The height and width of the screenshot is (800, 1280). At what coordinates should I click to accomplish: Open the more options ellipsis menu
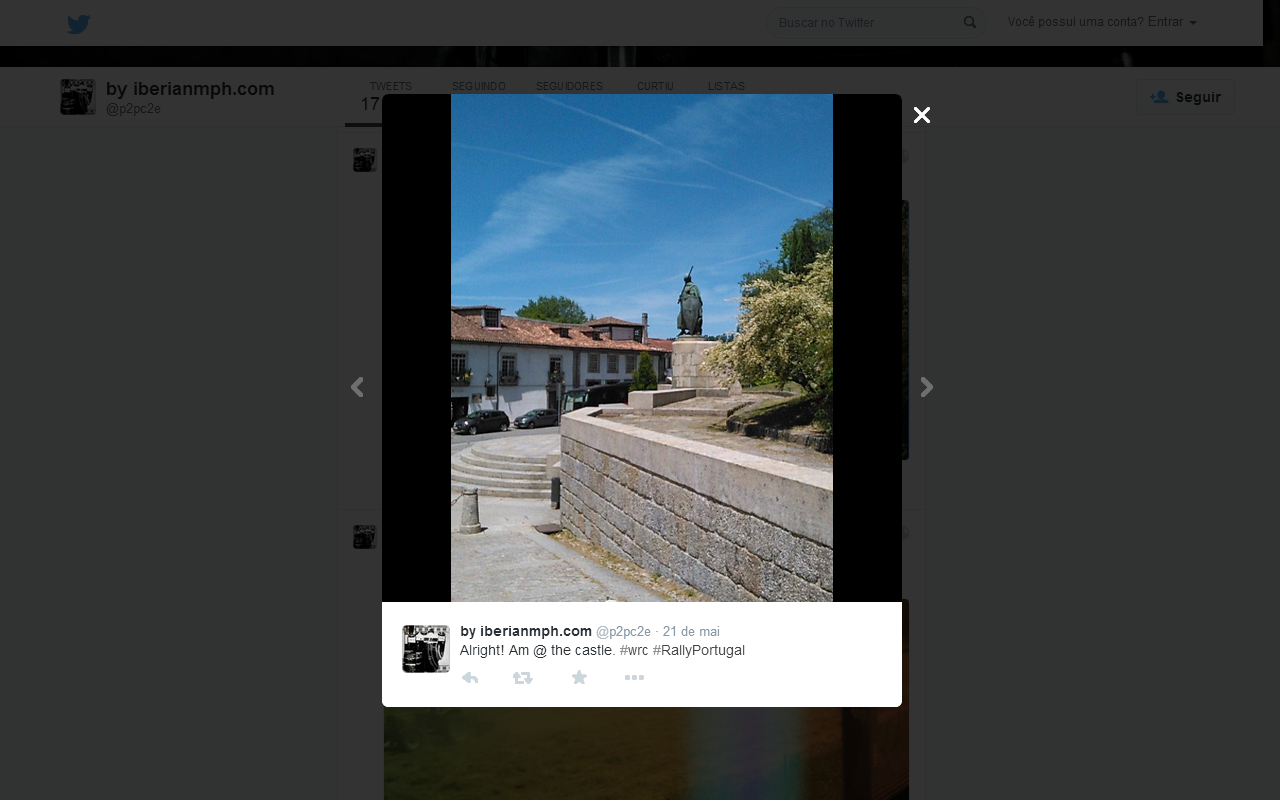tap(634, 678)
